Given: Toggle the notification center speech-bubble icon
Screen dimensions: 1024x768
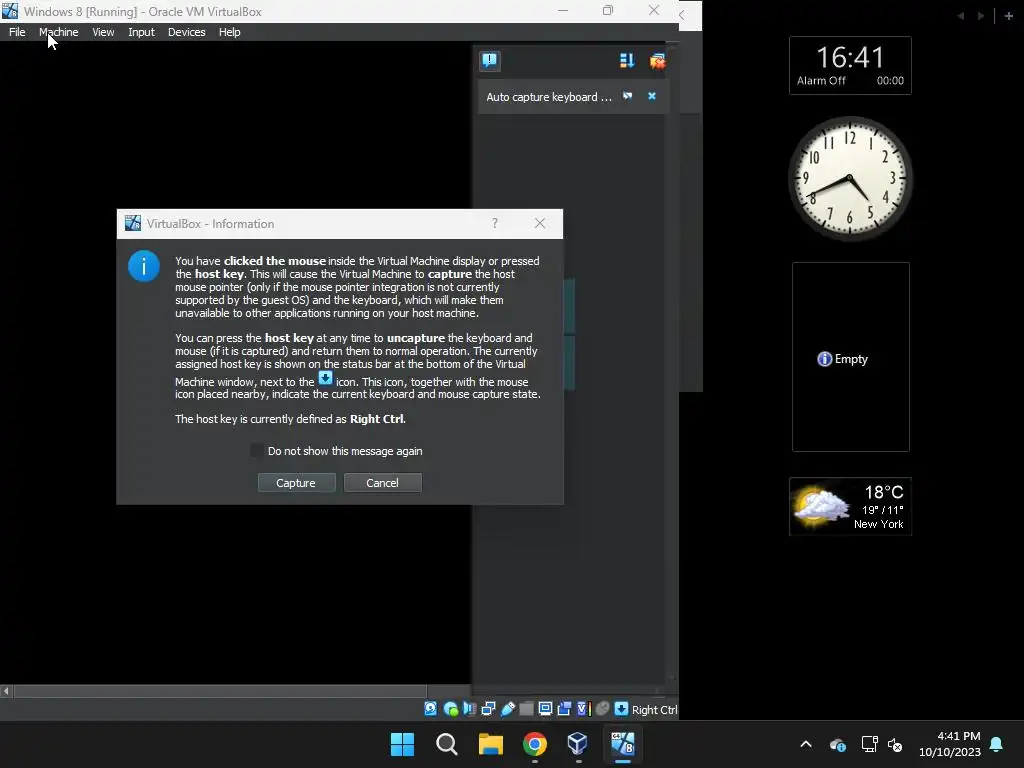Looking at the screenshot, I should pyautogui.click(x=490, y=61).
